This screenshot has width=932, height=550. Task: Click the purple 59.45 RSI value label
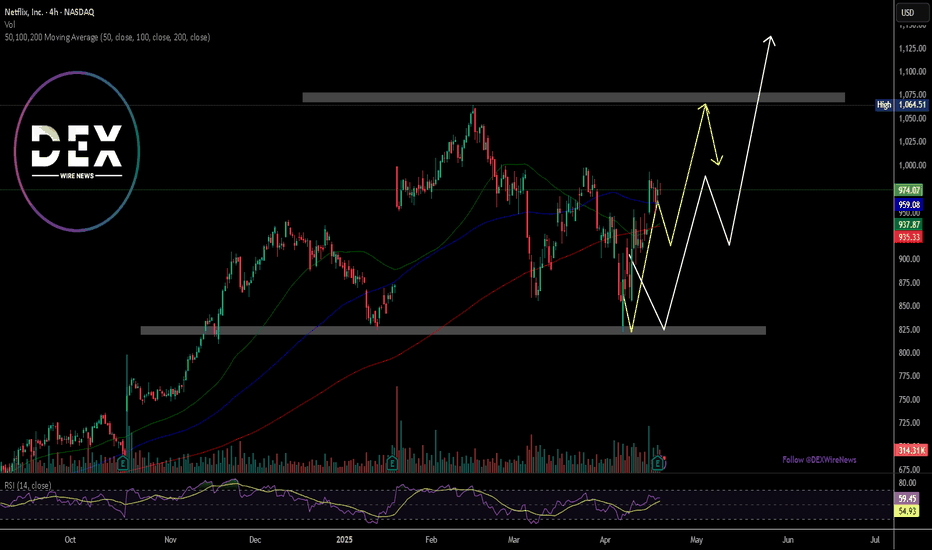point(907,499)
